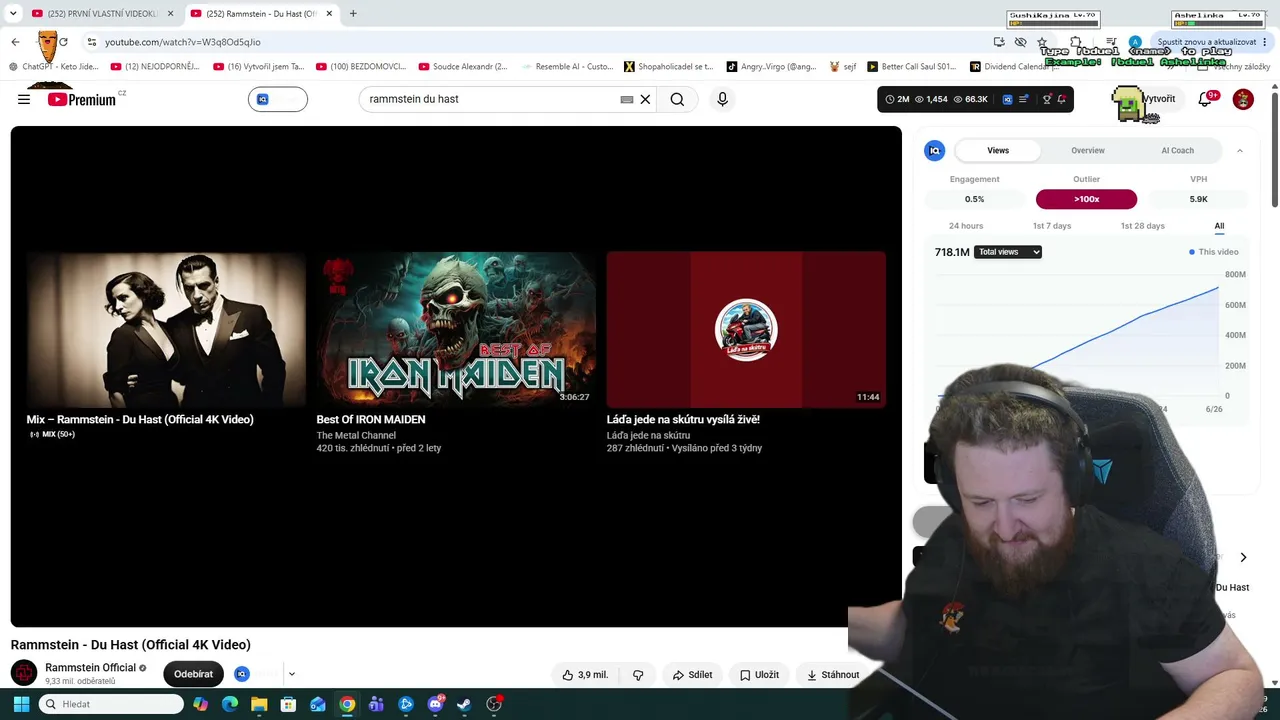Image resolution: width=1280 pixels, height=720 pixels.
Task: Open the account avatar menu
Action: [x=1243, y=99]
